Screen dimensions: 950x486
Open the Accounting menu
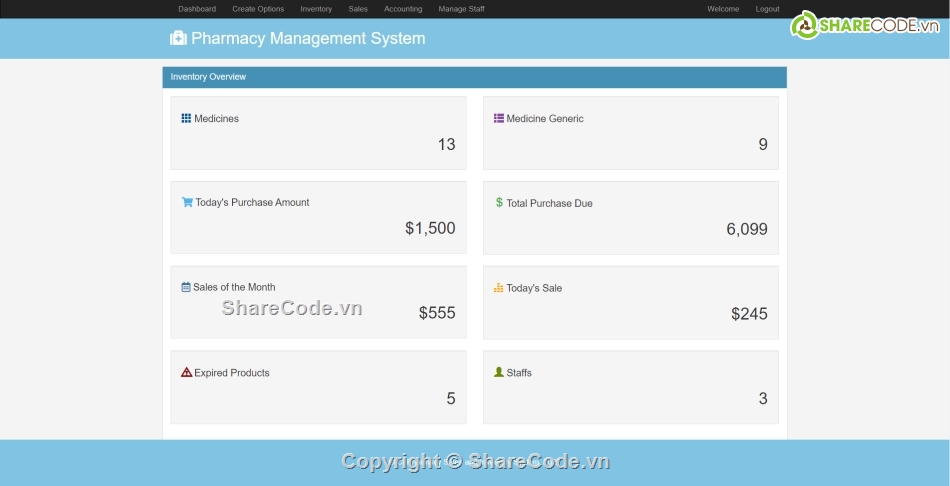coord(403,9)
